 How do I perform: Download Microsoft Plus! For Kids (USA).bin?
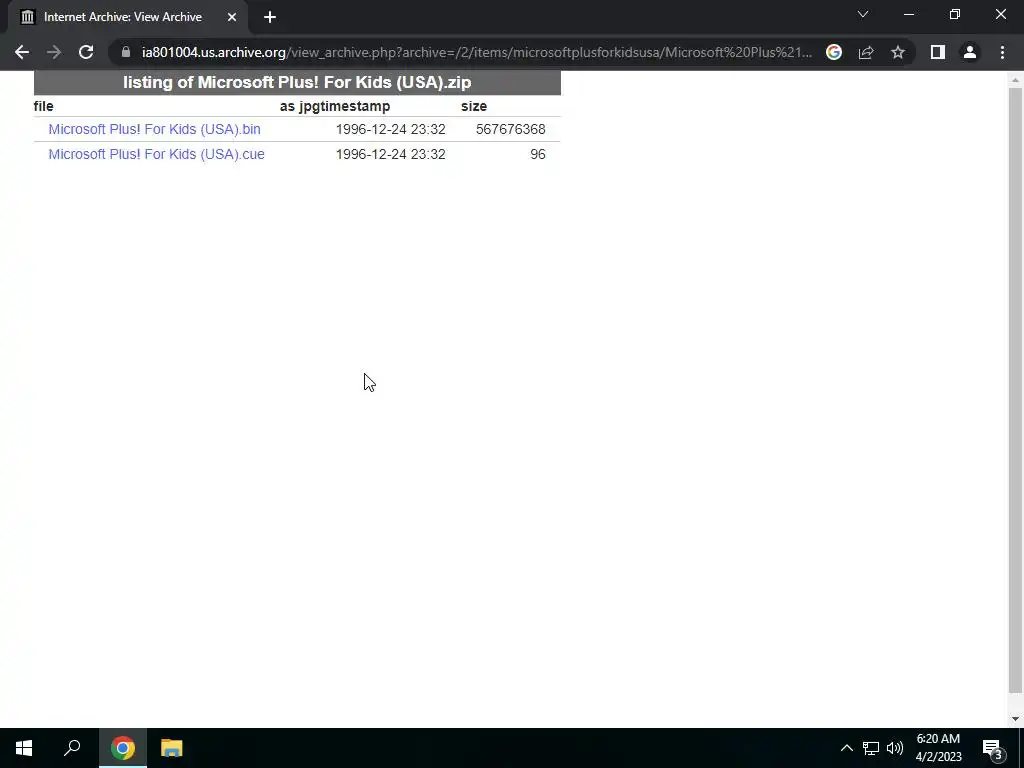[154, 129]
